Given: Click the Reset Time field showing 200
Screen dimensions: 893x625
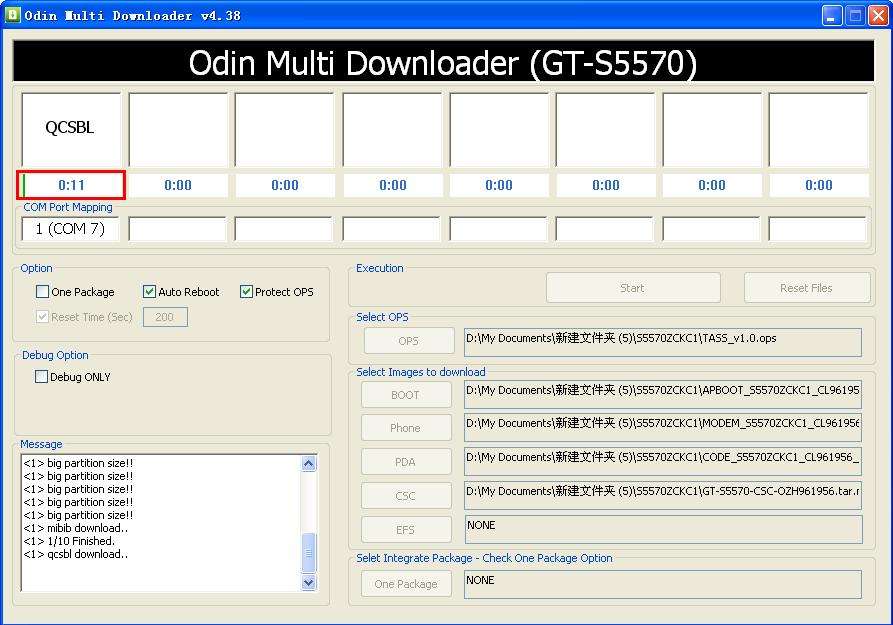Looking at the screenshot, I should click(x=163, y=316).
